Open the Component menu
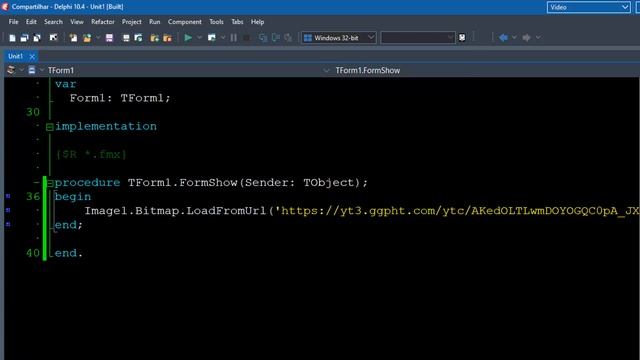Viewport: 640px width, 360px height. [x=184, y=22]
